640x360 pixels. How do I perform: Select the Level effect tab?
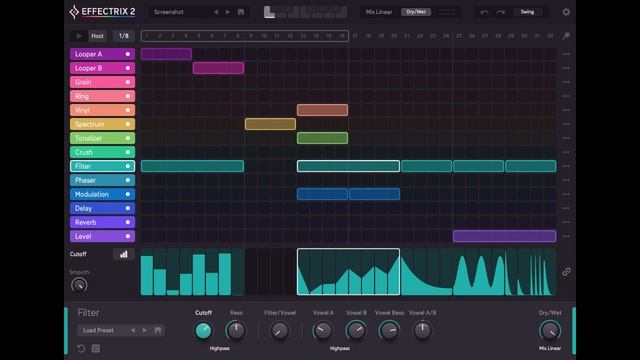coord(102,236)
